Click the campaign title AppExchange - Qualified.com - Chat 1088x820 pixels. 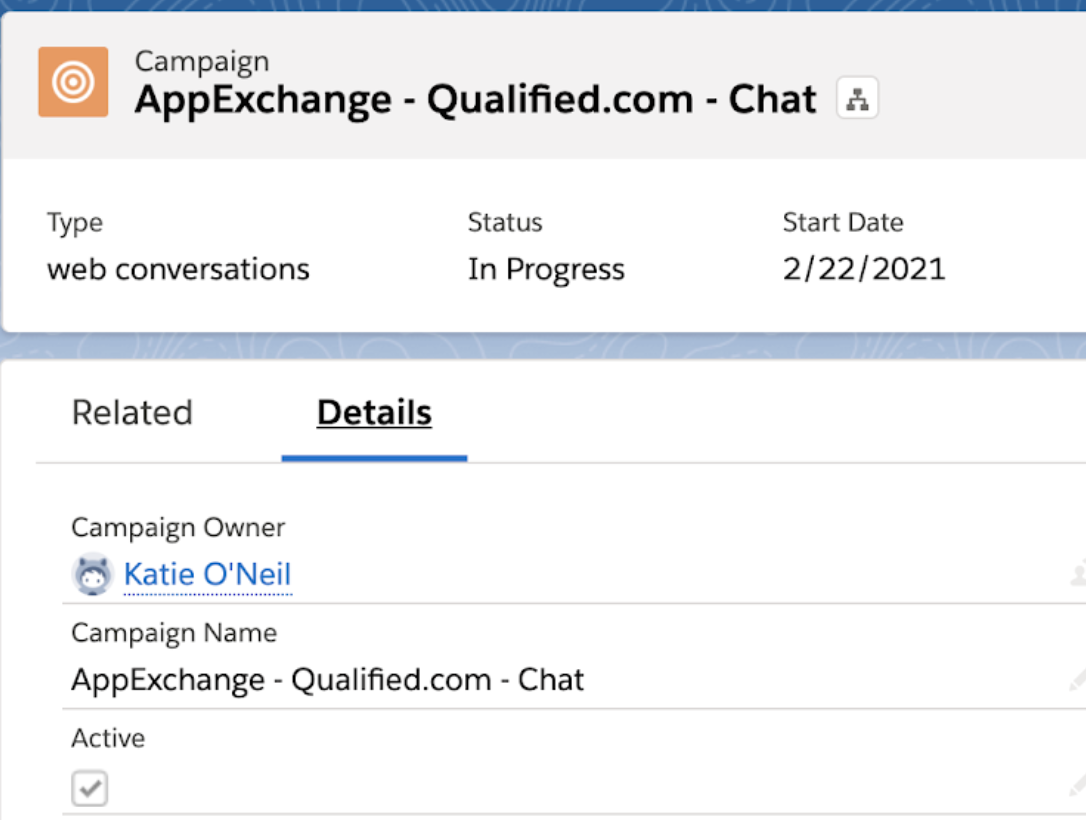[475, 99]
